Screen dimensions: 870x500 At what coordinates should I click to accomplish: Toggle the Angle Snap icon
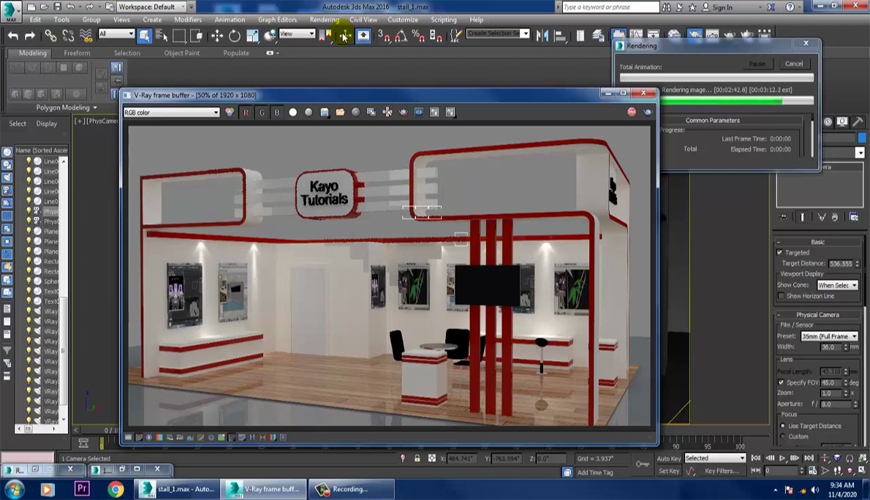(x=401, y=36)
